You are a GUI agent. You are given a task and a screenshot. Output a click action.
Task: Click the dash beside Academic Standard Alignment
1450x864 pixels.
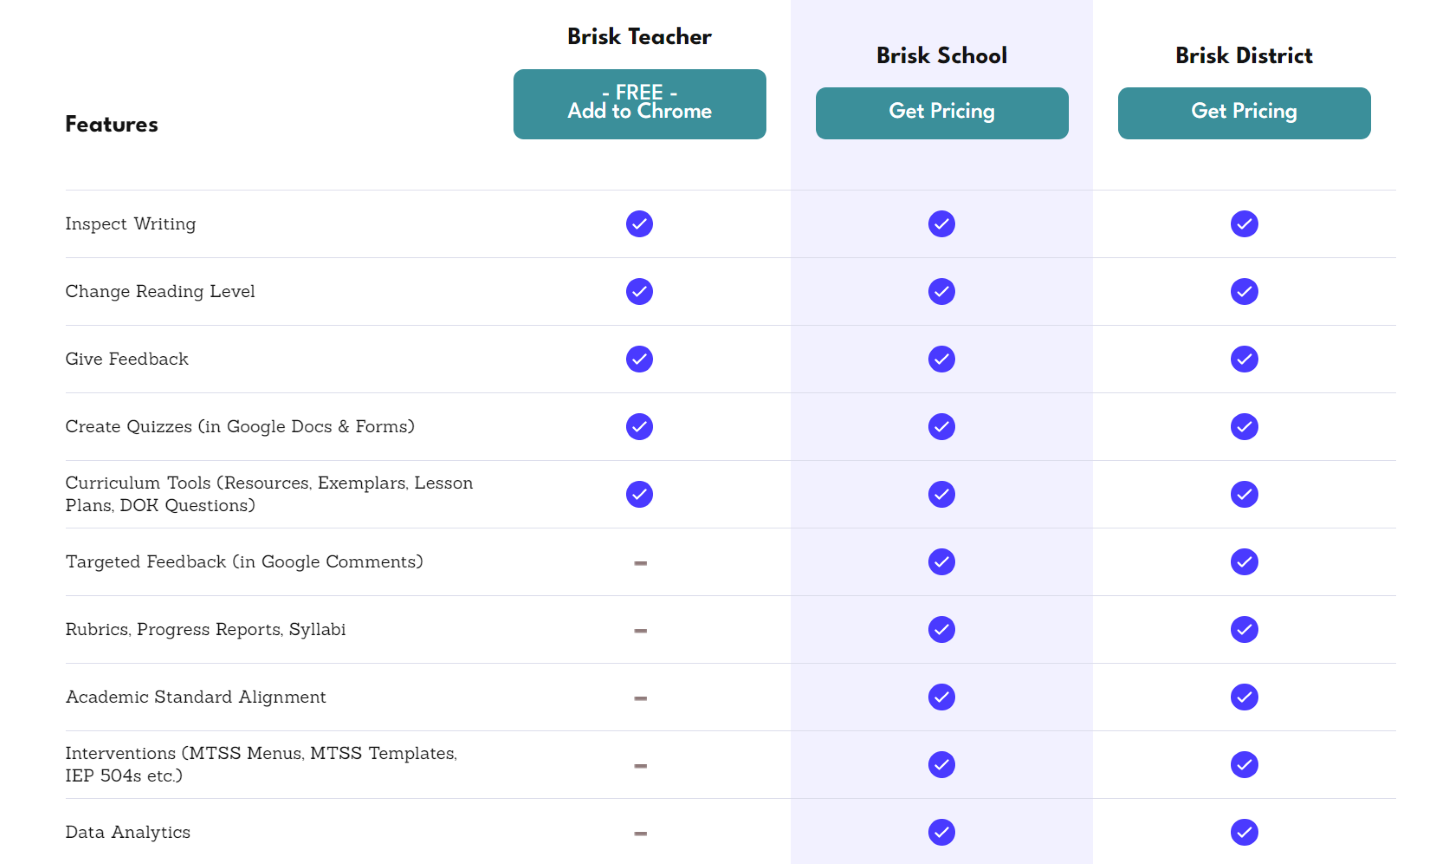click(x=639, y=697)
